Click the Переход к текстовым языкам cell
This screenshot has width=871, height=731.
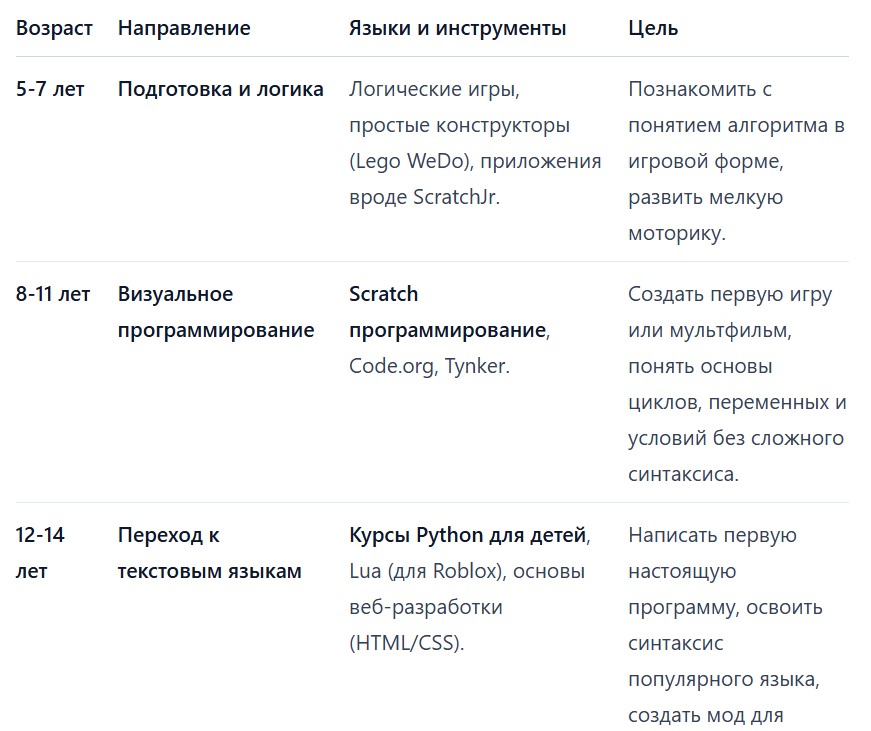coord(209,553)
